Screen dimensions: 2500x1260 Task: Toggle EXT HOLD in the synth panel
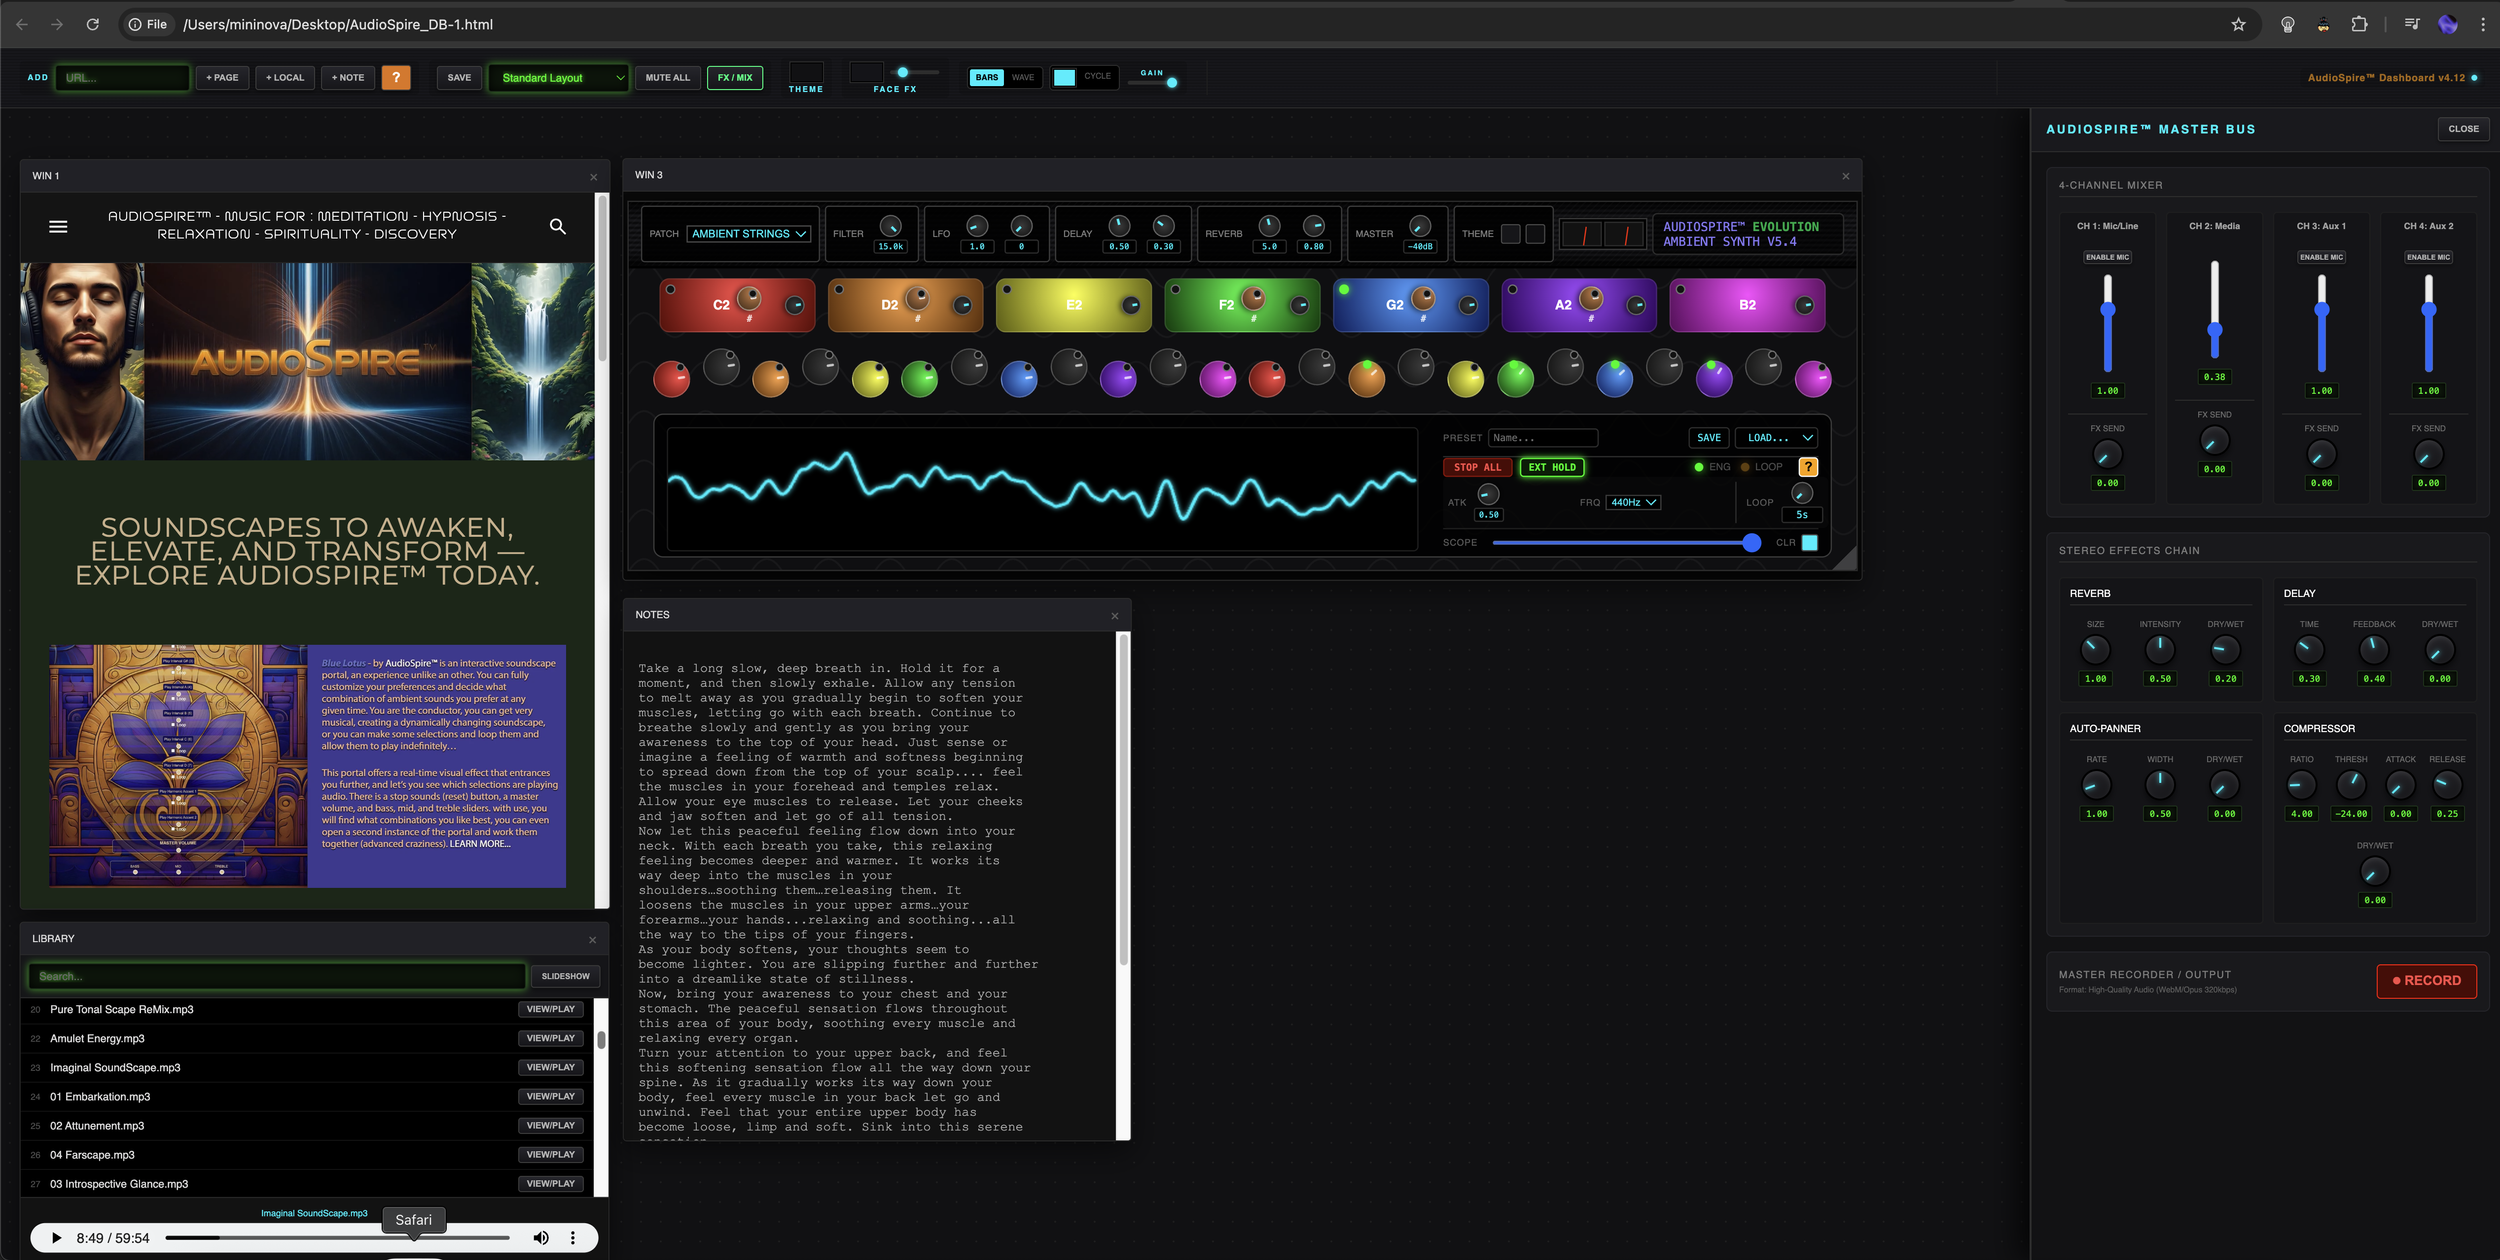(1551, 467)
